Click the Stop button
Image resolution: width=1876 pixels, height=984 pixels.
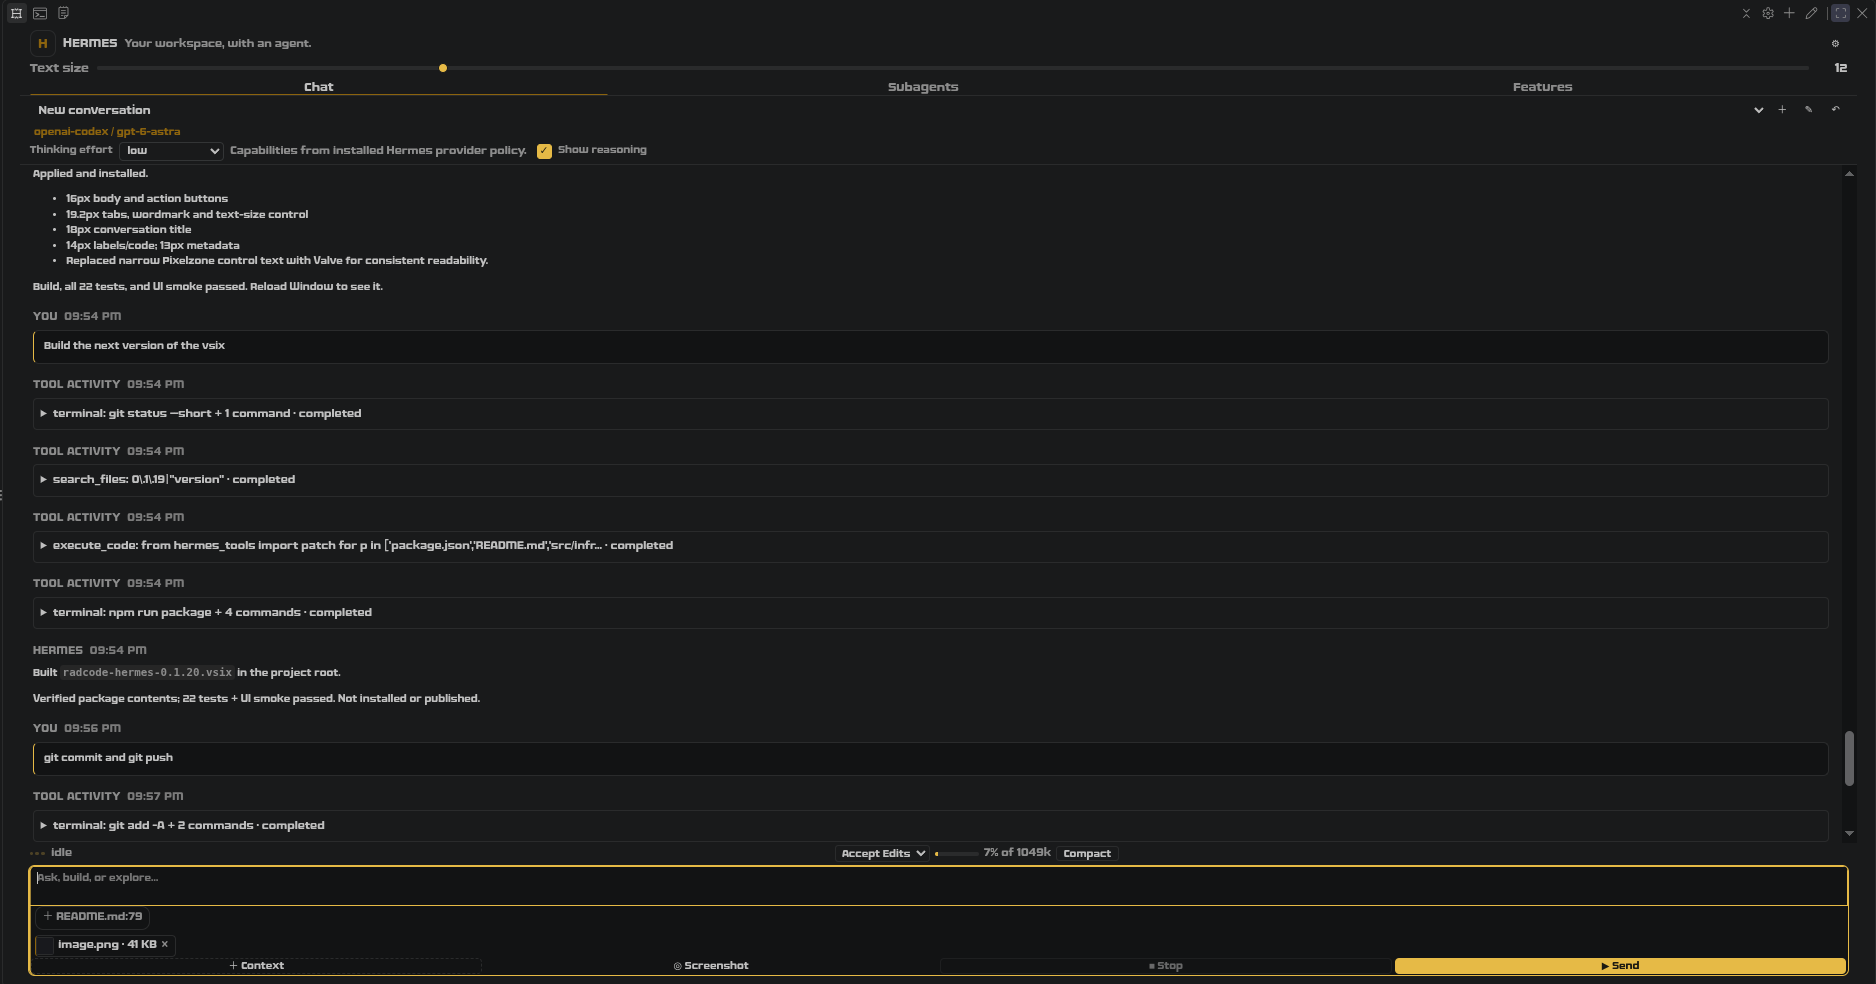click(1166, 966)
